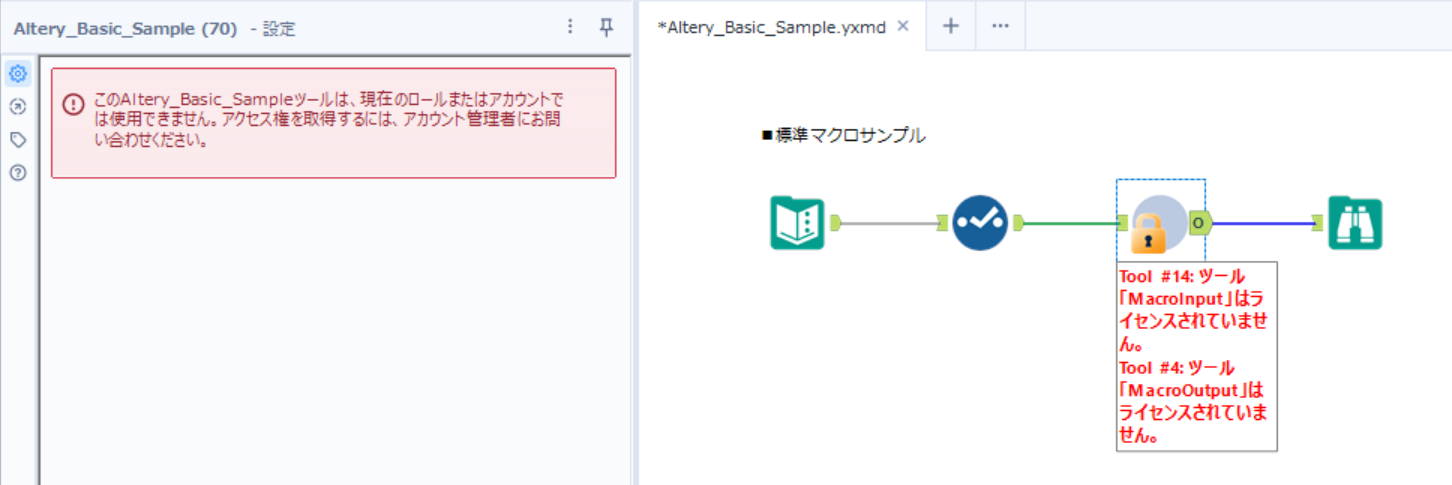Image resolution: width=1452 pixels, height=485 pixels.
Task: Select the Browse binoculars tool
Action: pyautogui.click(x=1355, y=223)
